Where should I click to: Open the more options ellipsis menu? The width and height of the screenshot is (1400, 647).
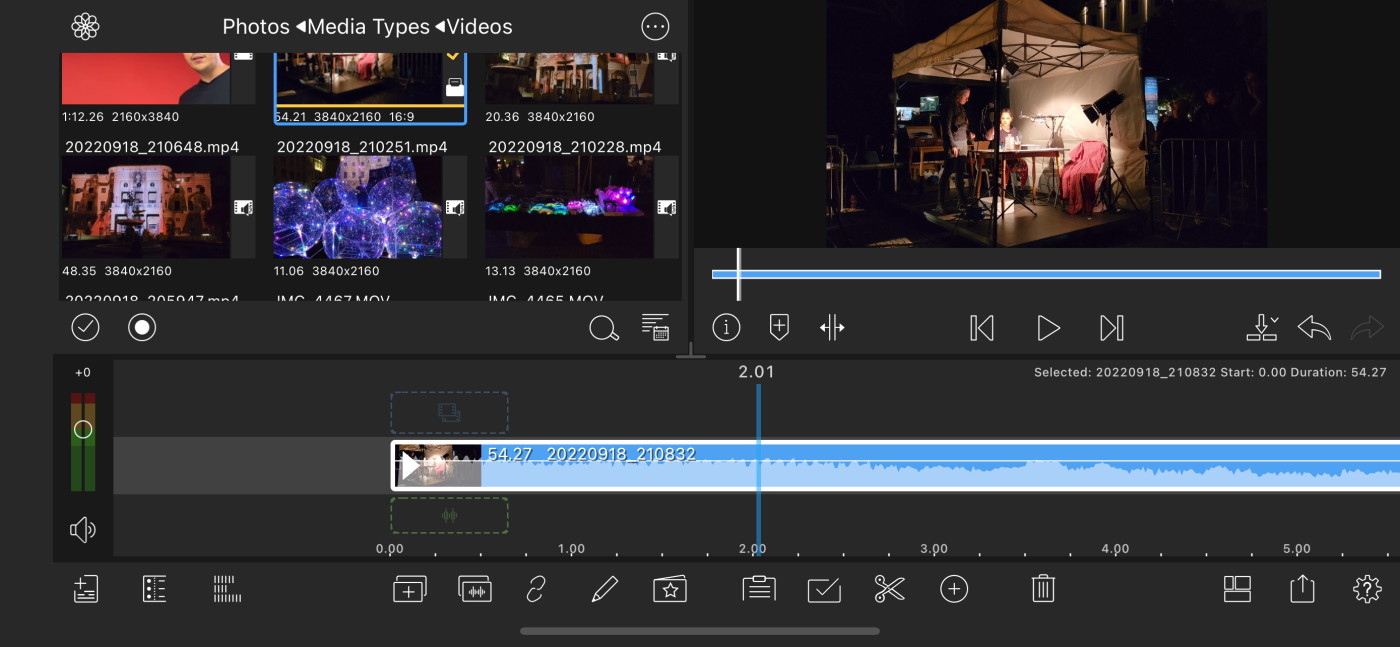655,27
